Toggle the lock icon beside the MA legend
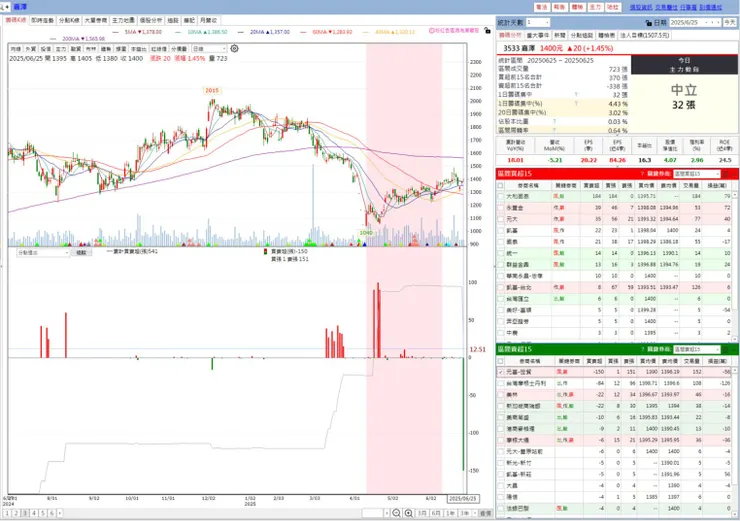740x521 pixels. pyautogui.click(x=487, y=31)
